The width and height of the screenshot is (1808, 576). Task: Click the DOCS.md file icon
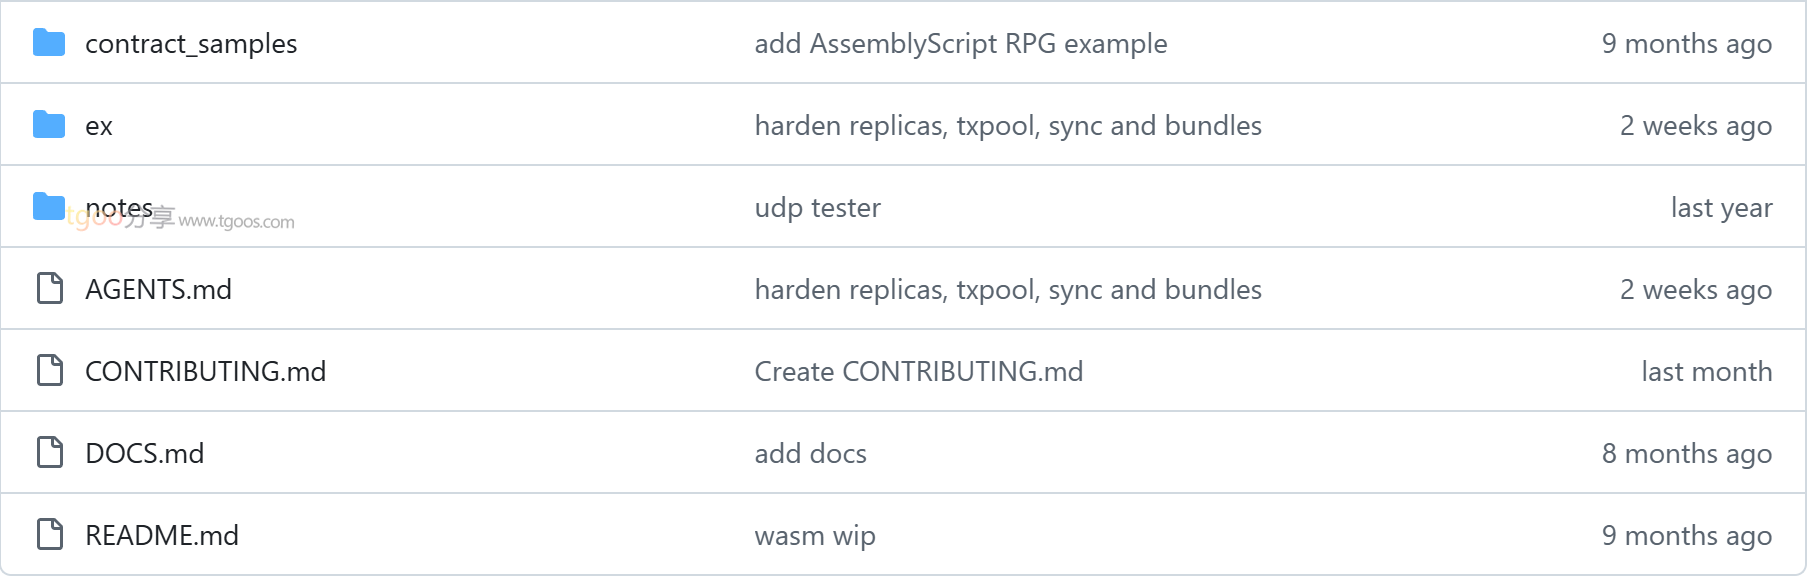(x=50, y=453)
